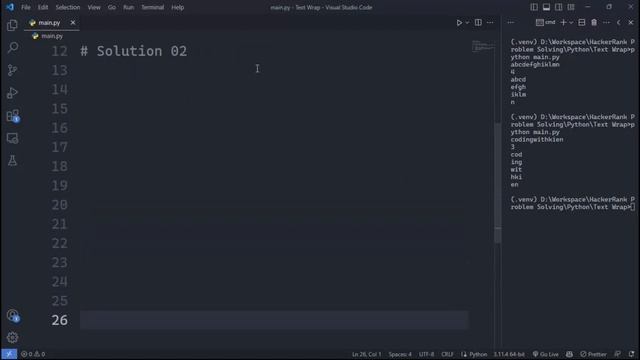The width and height of the screenshot is (640, 360).
Task: Open the Accounts menu icon
Action: 13,316
